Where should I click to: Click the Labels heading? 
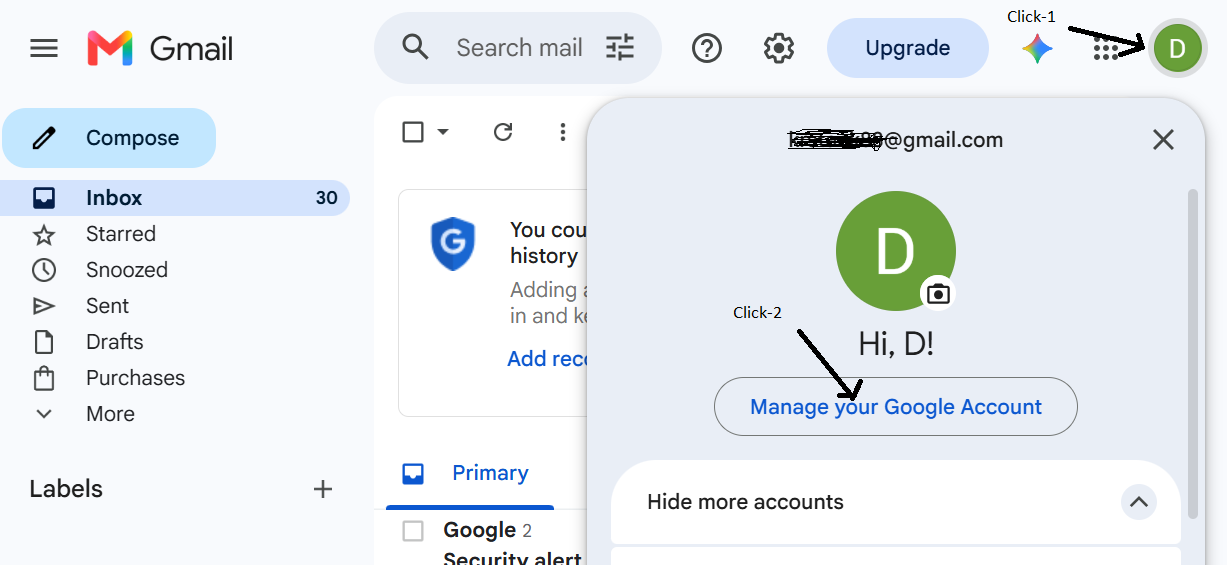[66, 489]
